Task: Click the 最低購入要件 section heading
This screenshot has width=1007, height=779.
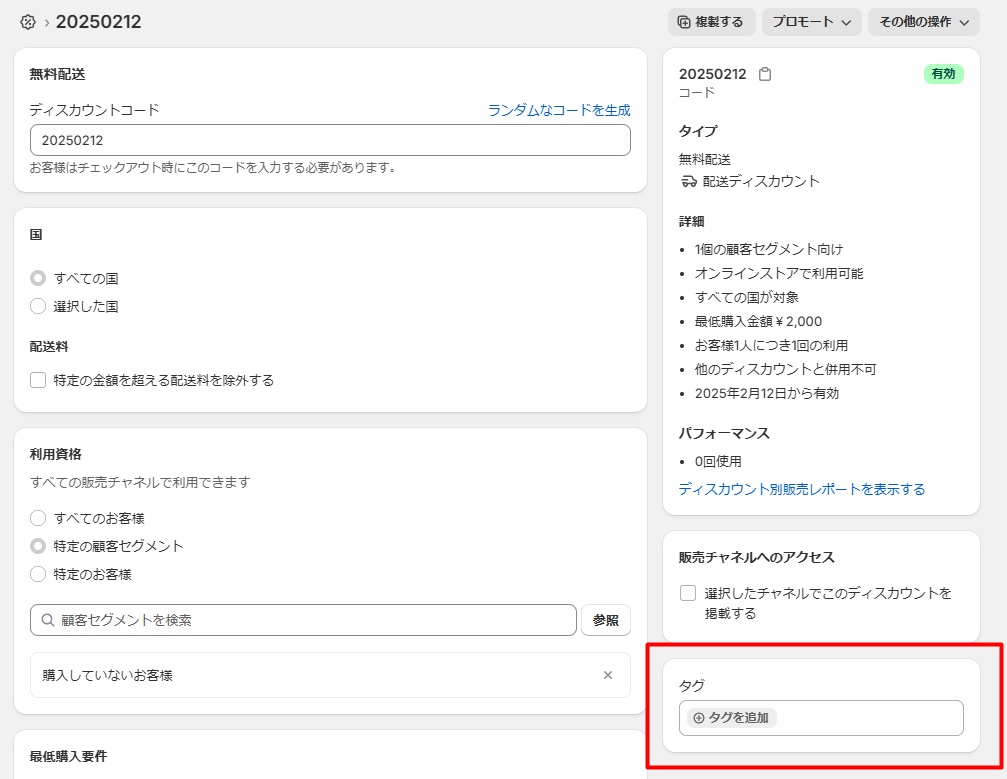Action: point(68,757)
